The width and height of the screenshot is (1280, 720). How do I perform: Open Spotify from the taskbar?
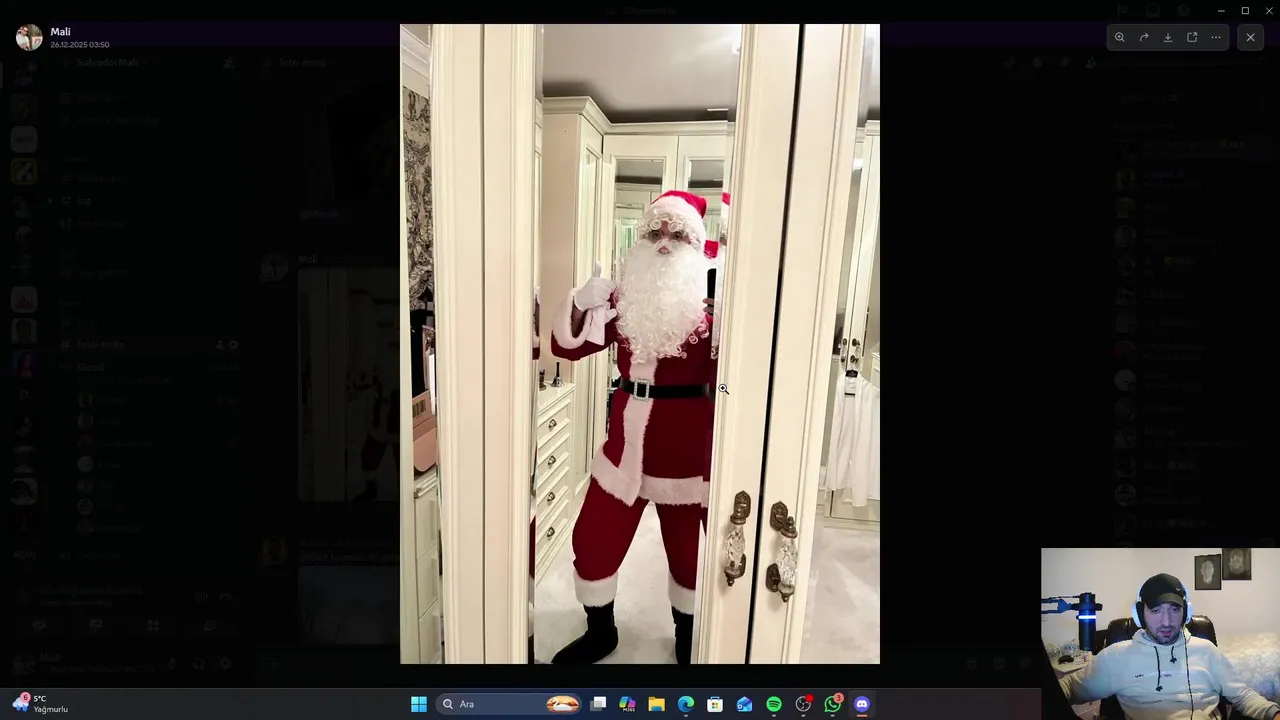point(774,704)
